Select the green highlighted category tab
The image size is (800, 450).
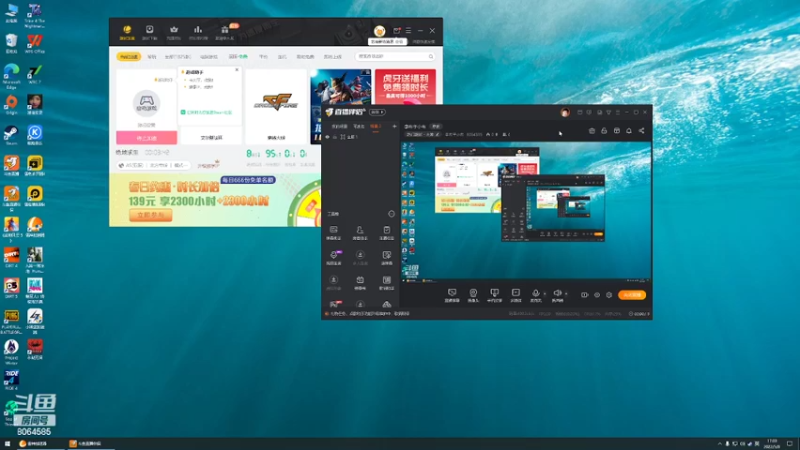[x=238, y=57]
